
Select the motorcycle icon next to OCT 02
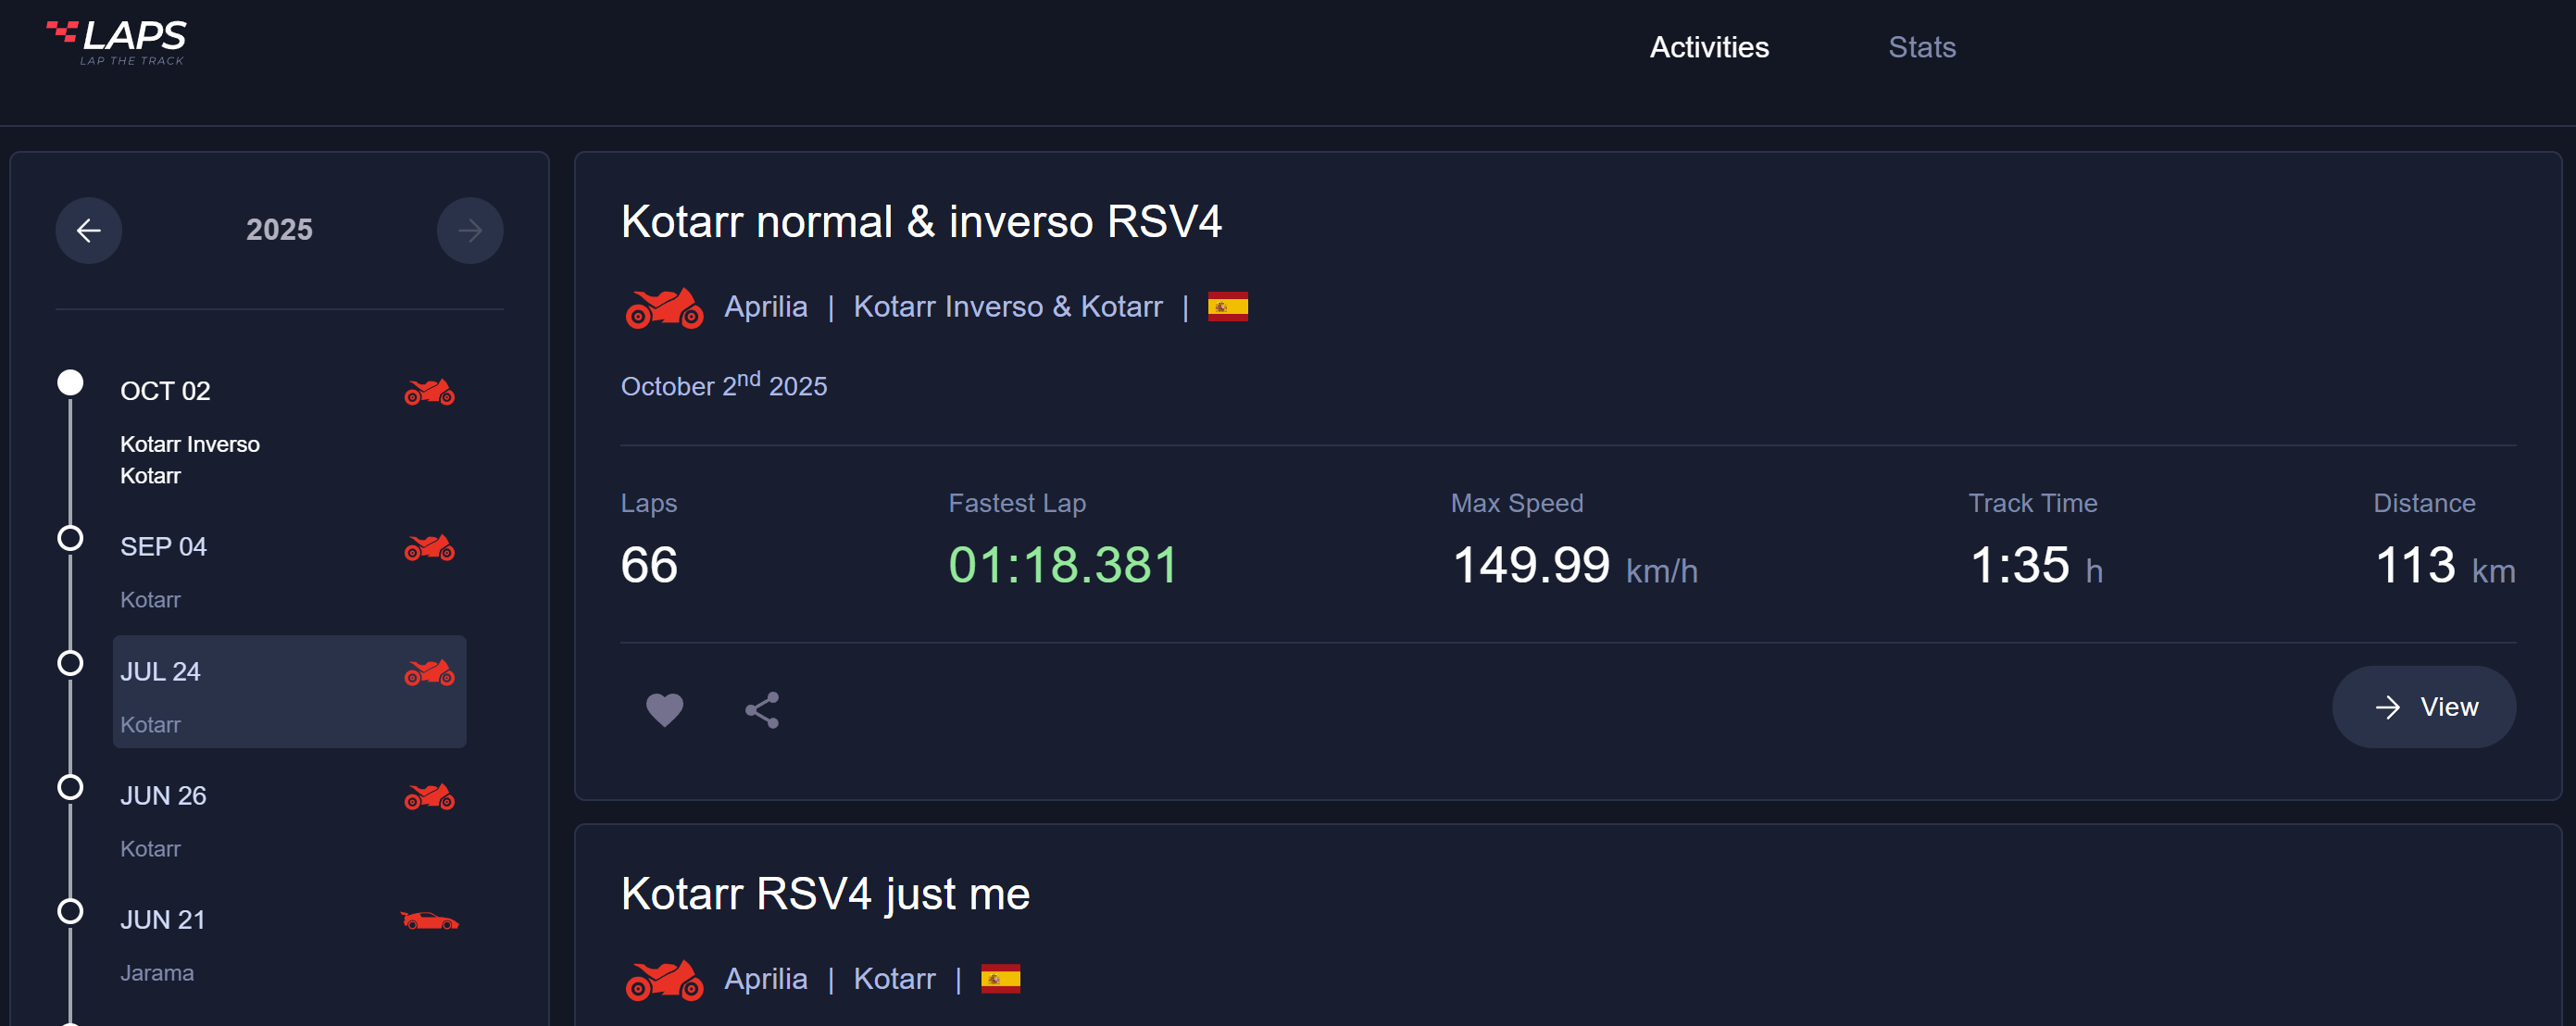point(430,393)
